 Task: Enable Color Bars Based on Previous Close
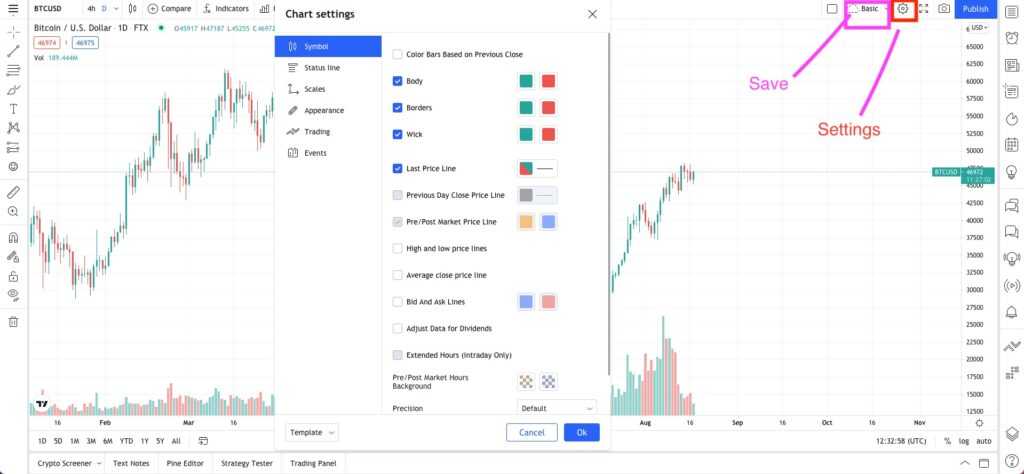click(398, 54)
